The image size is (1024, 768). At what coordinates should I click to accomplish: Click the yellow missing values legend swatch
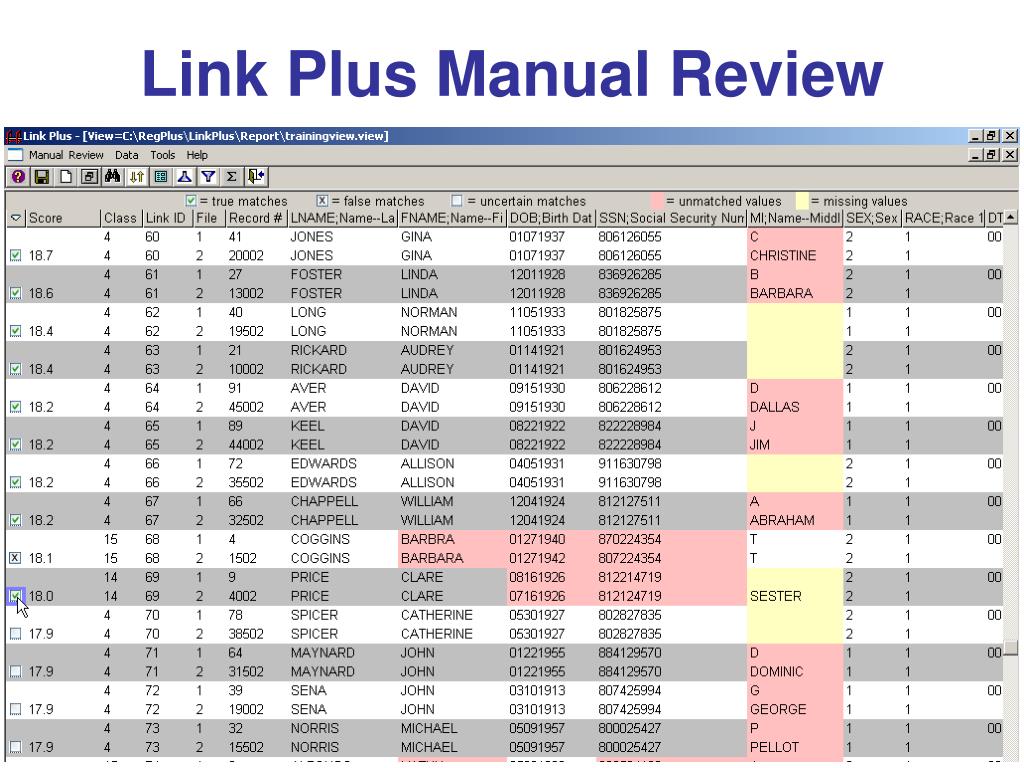click(x=802, y=201)
